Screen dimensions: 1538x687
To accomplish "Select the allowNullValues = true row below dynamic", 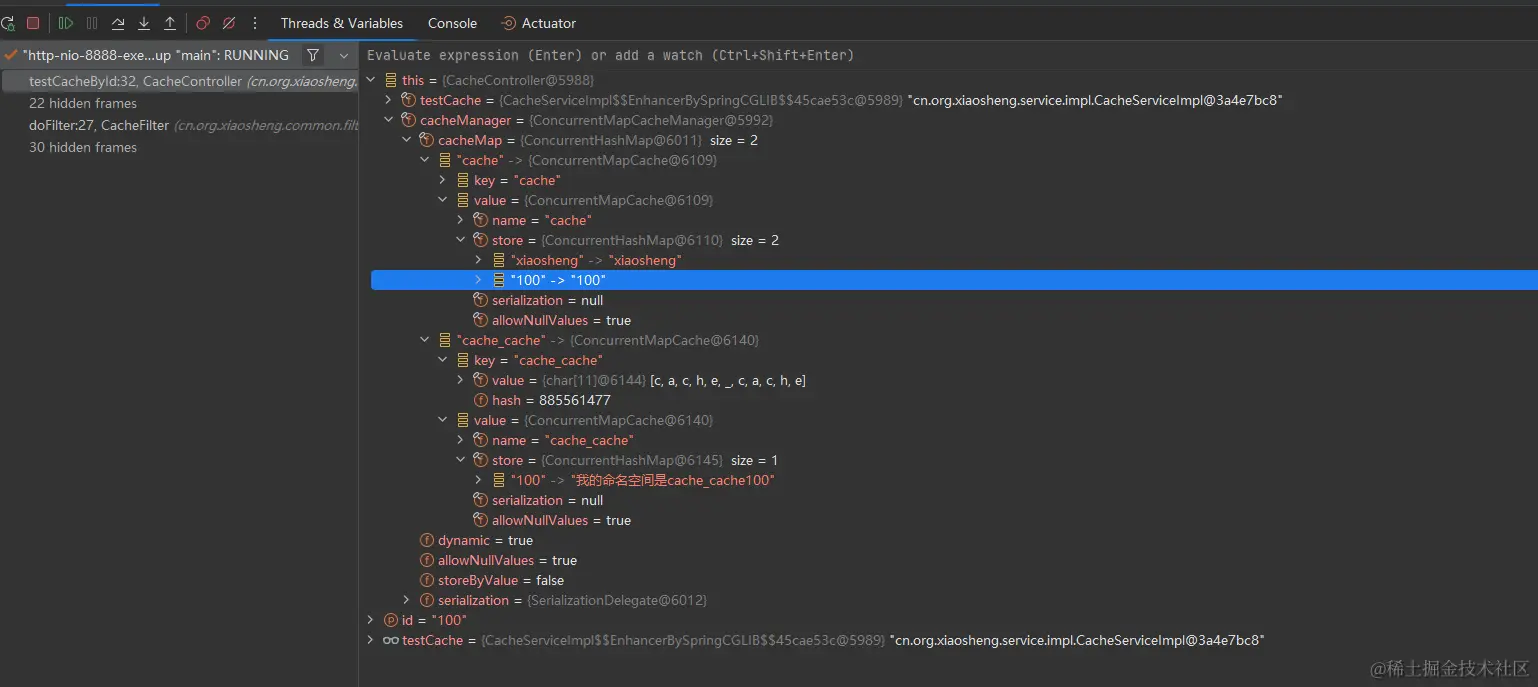I will (x=498, y=560).
